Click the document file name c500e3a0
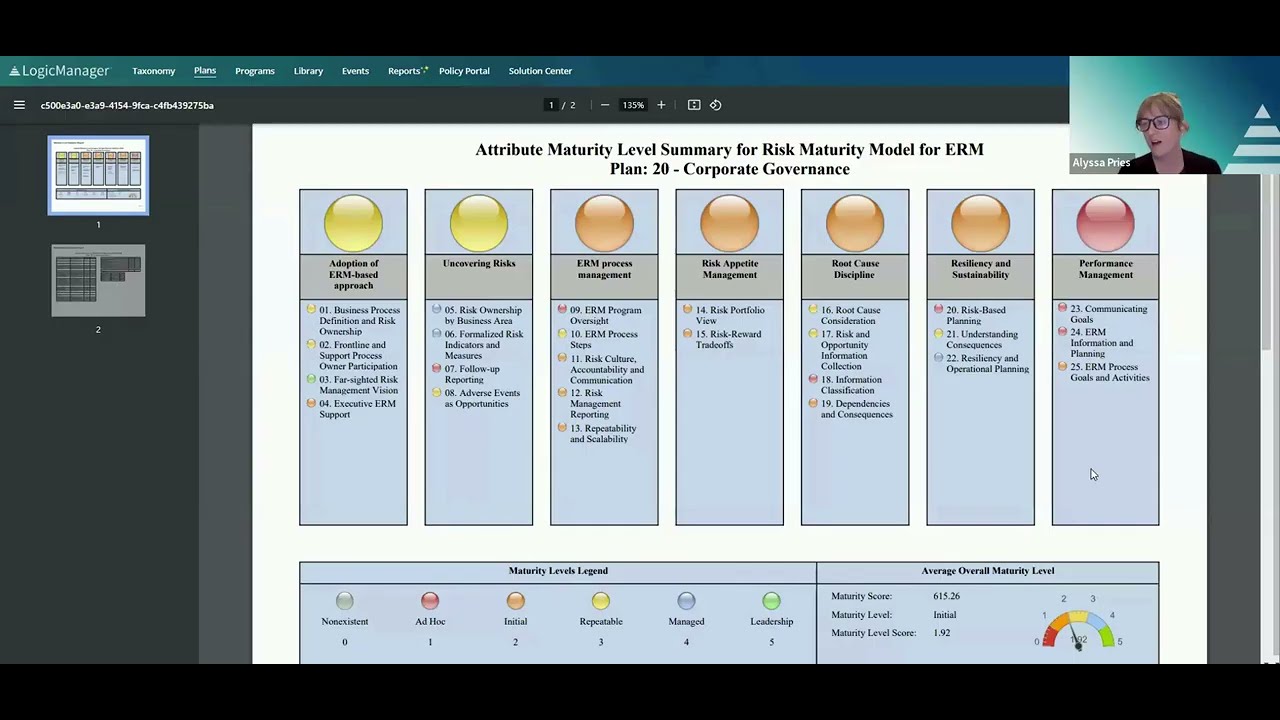This screenshot has height=720, width=1280. pyautogui.click(x=127, y=105)
